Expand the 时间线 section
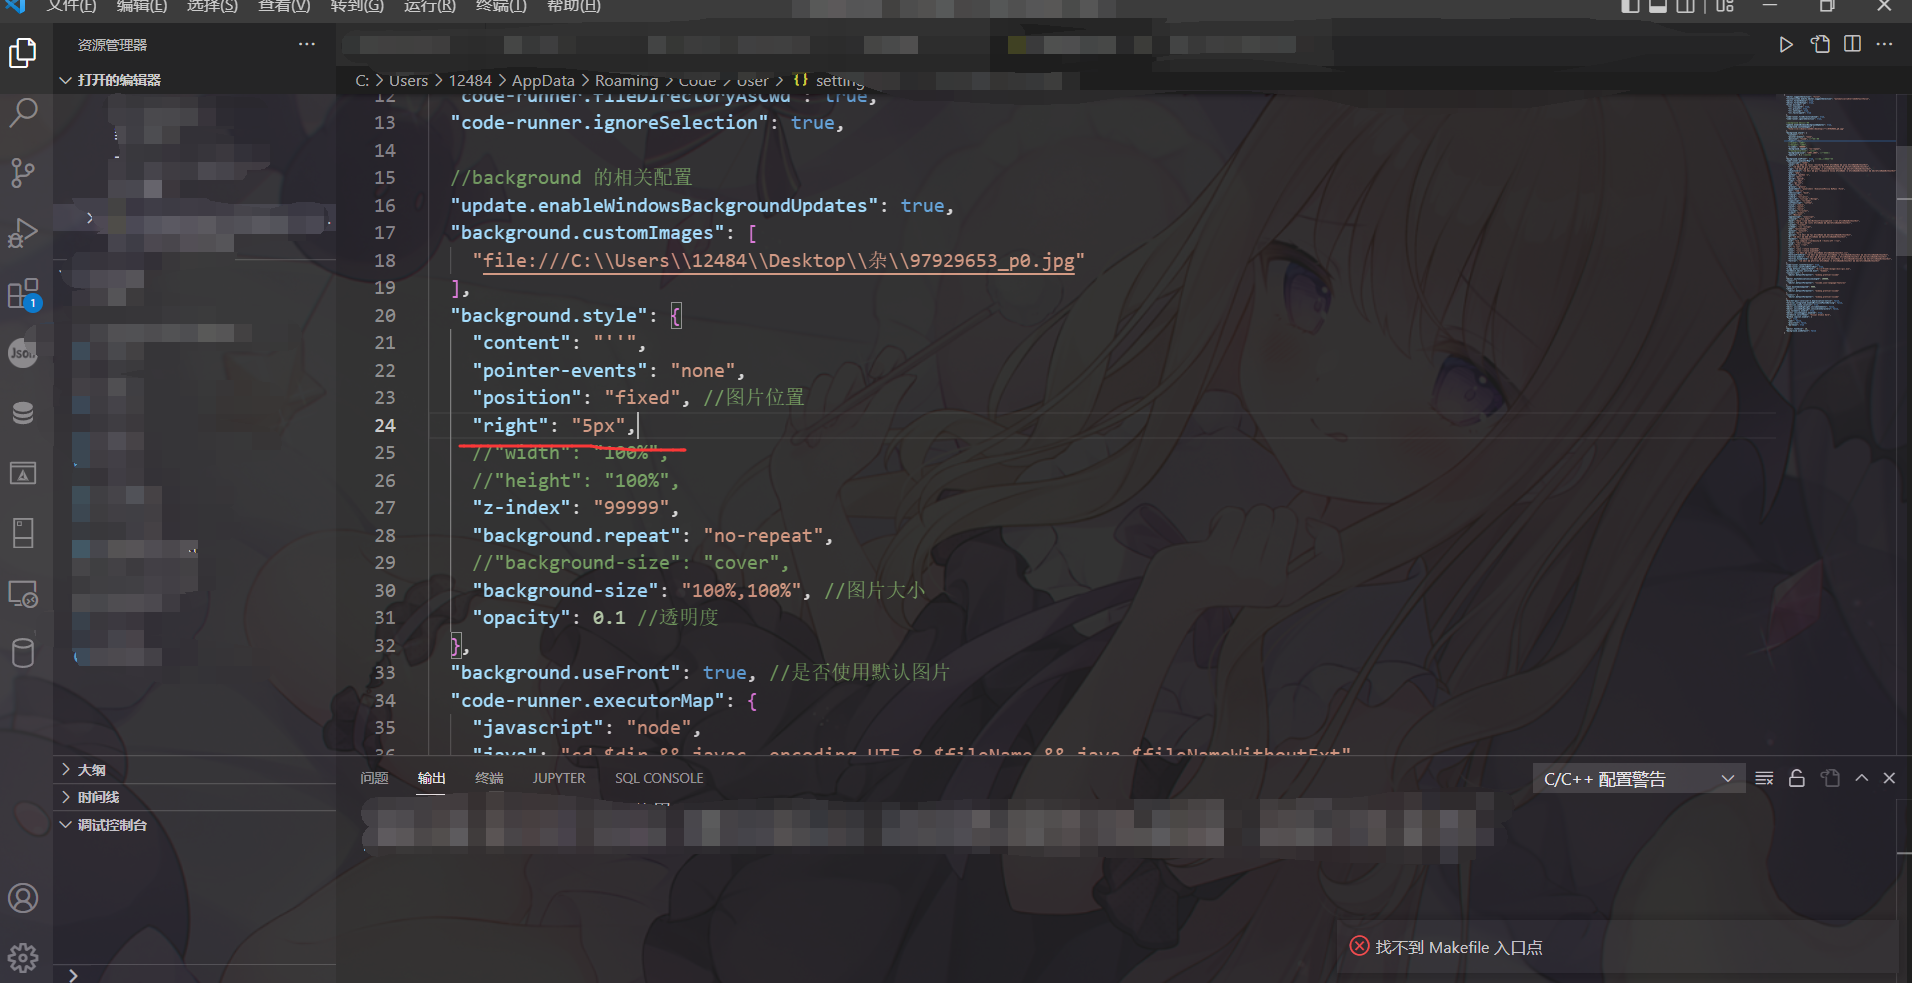Image resolution: width=1912 pixels, height=983 pixels. click(65, 797)
